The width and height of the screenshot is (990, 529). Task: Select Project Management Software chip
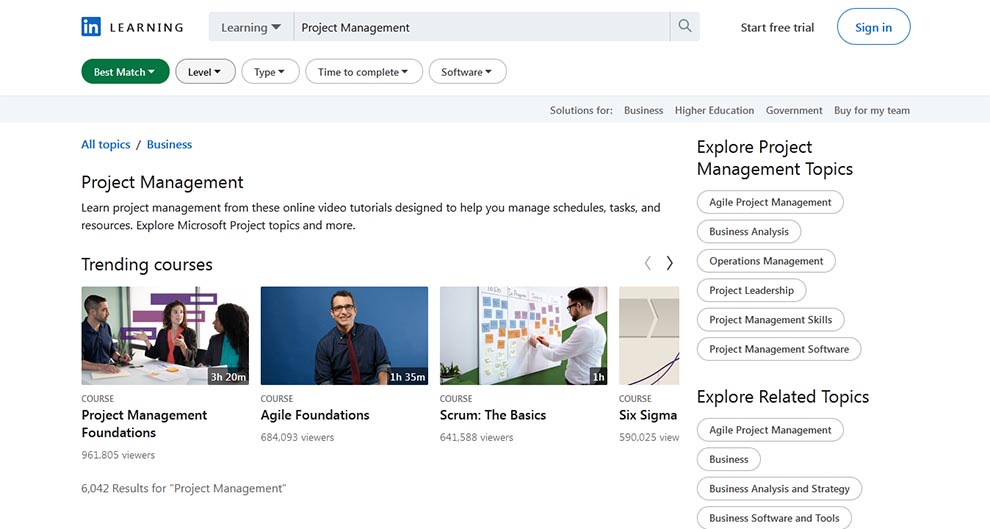pyautogui.click(x=779, y=349)
